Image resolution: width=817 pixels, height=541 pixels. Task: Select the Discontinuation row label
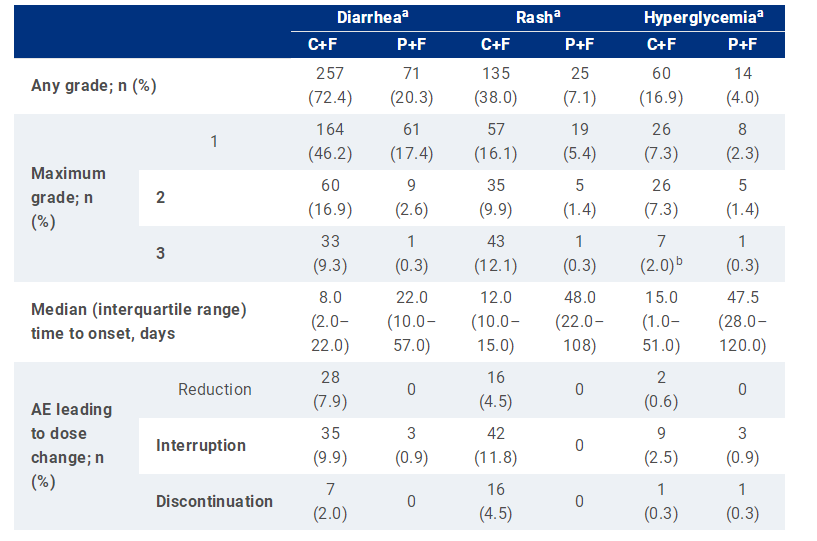point(214,501)
